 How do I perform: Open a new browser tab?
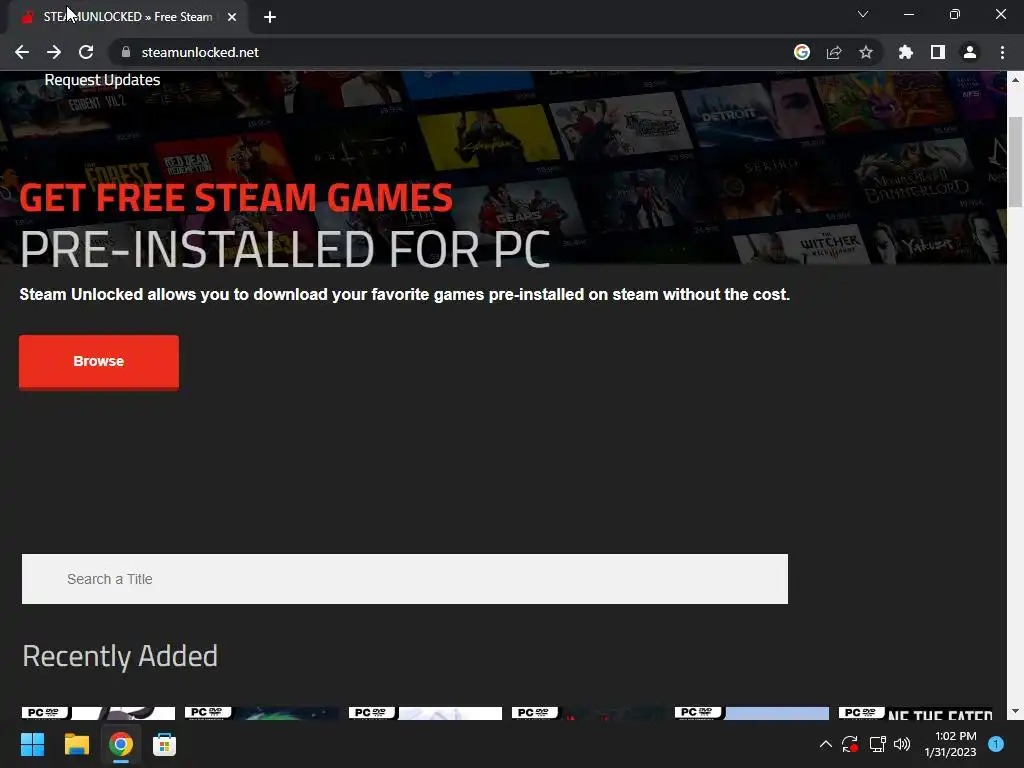(270, 17)
